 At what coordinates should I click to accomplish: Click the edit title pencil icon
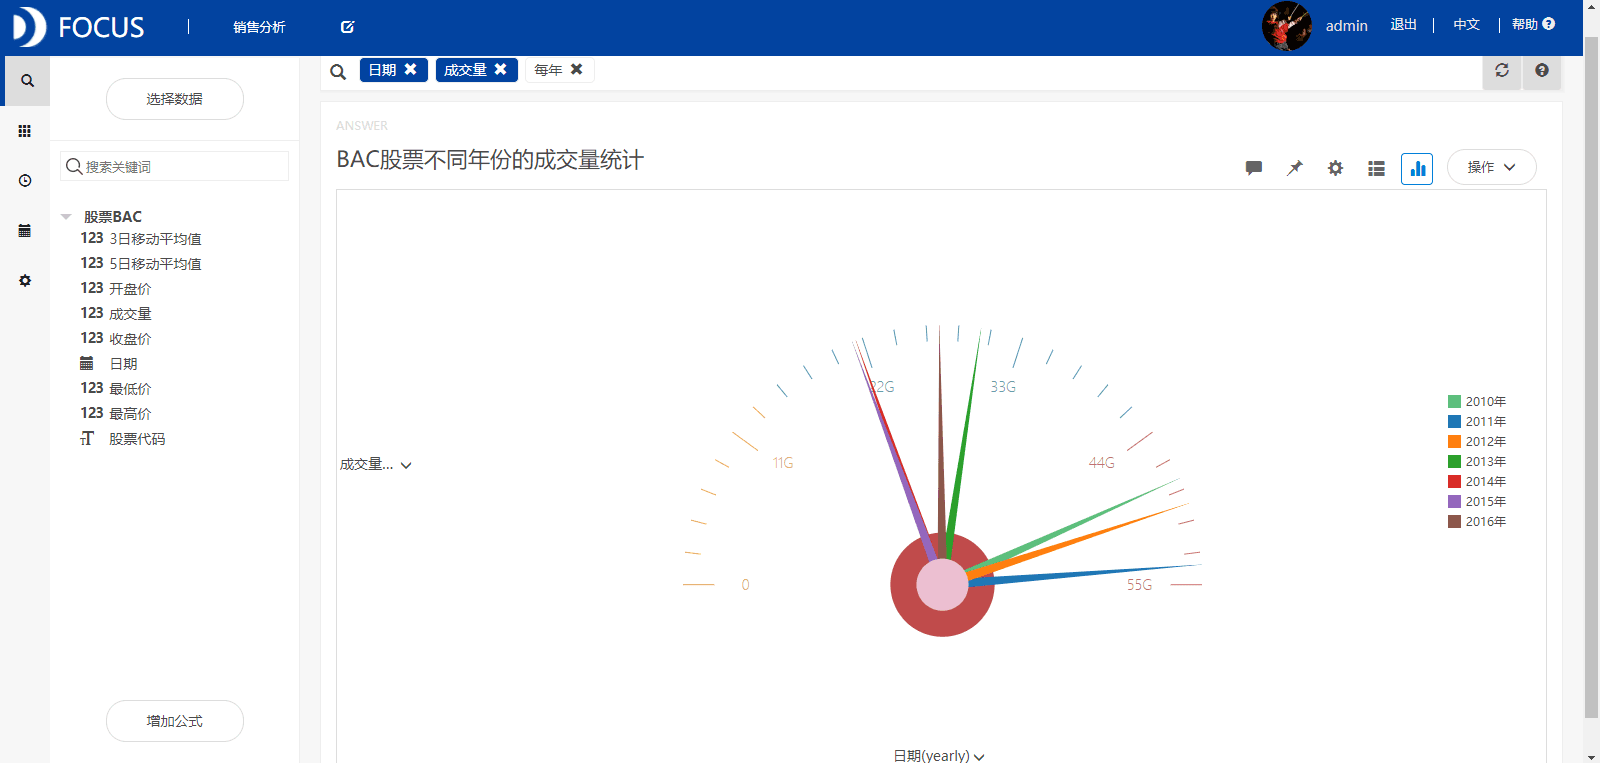pos(347,27)
